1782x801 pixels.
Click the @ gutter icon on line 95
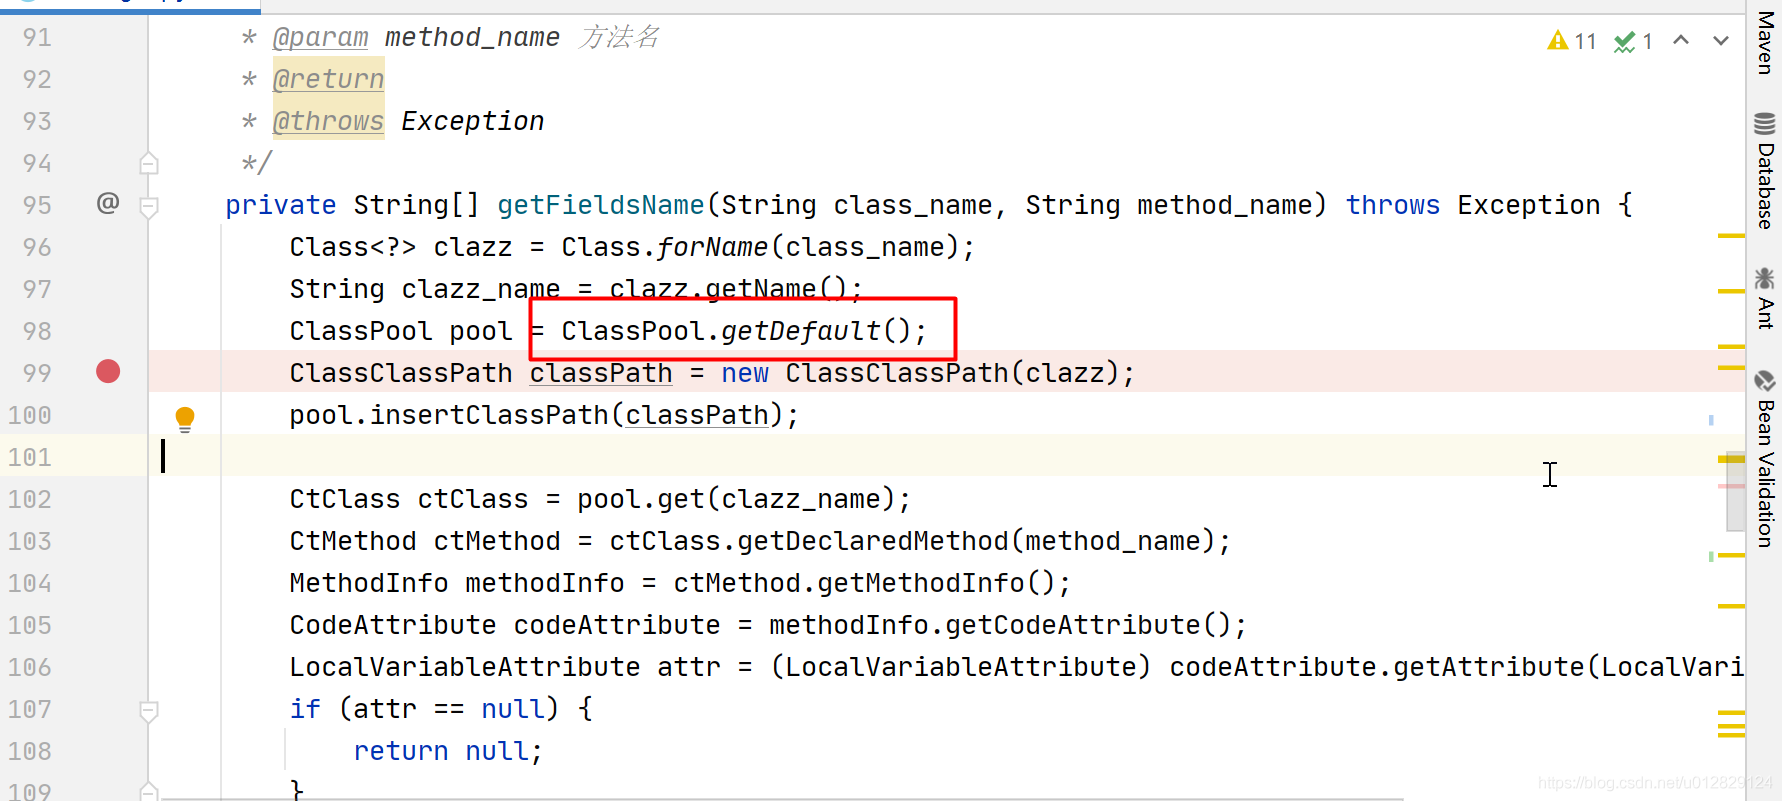(108, 203)
